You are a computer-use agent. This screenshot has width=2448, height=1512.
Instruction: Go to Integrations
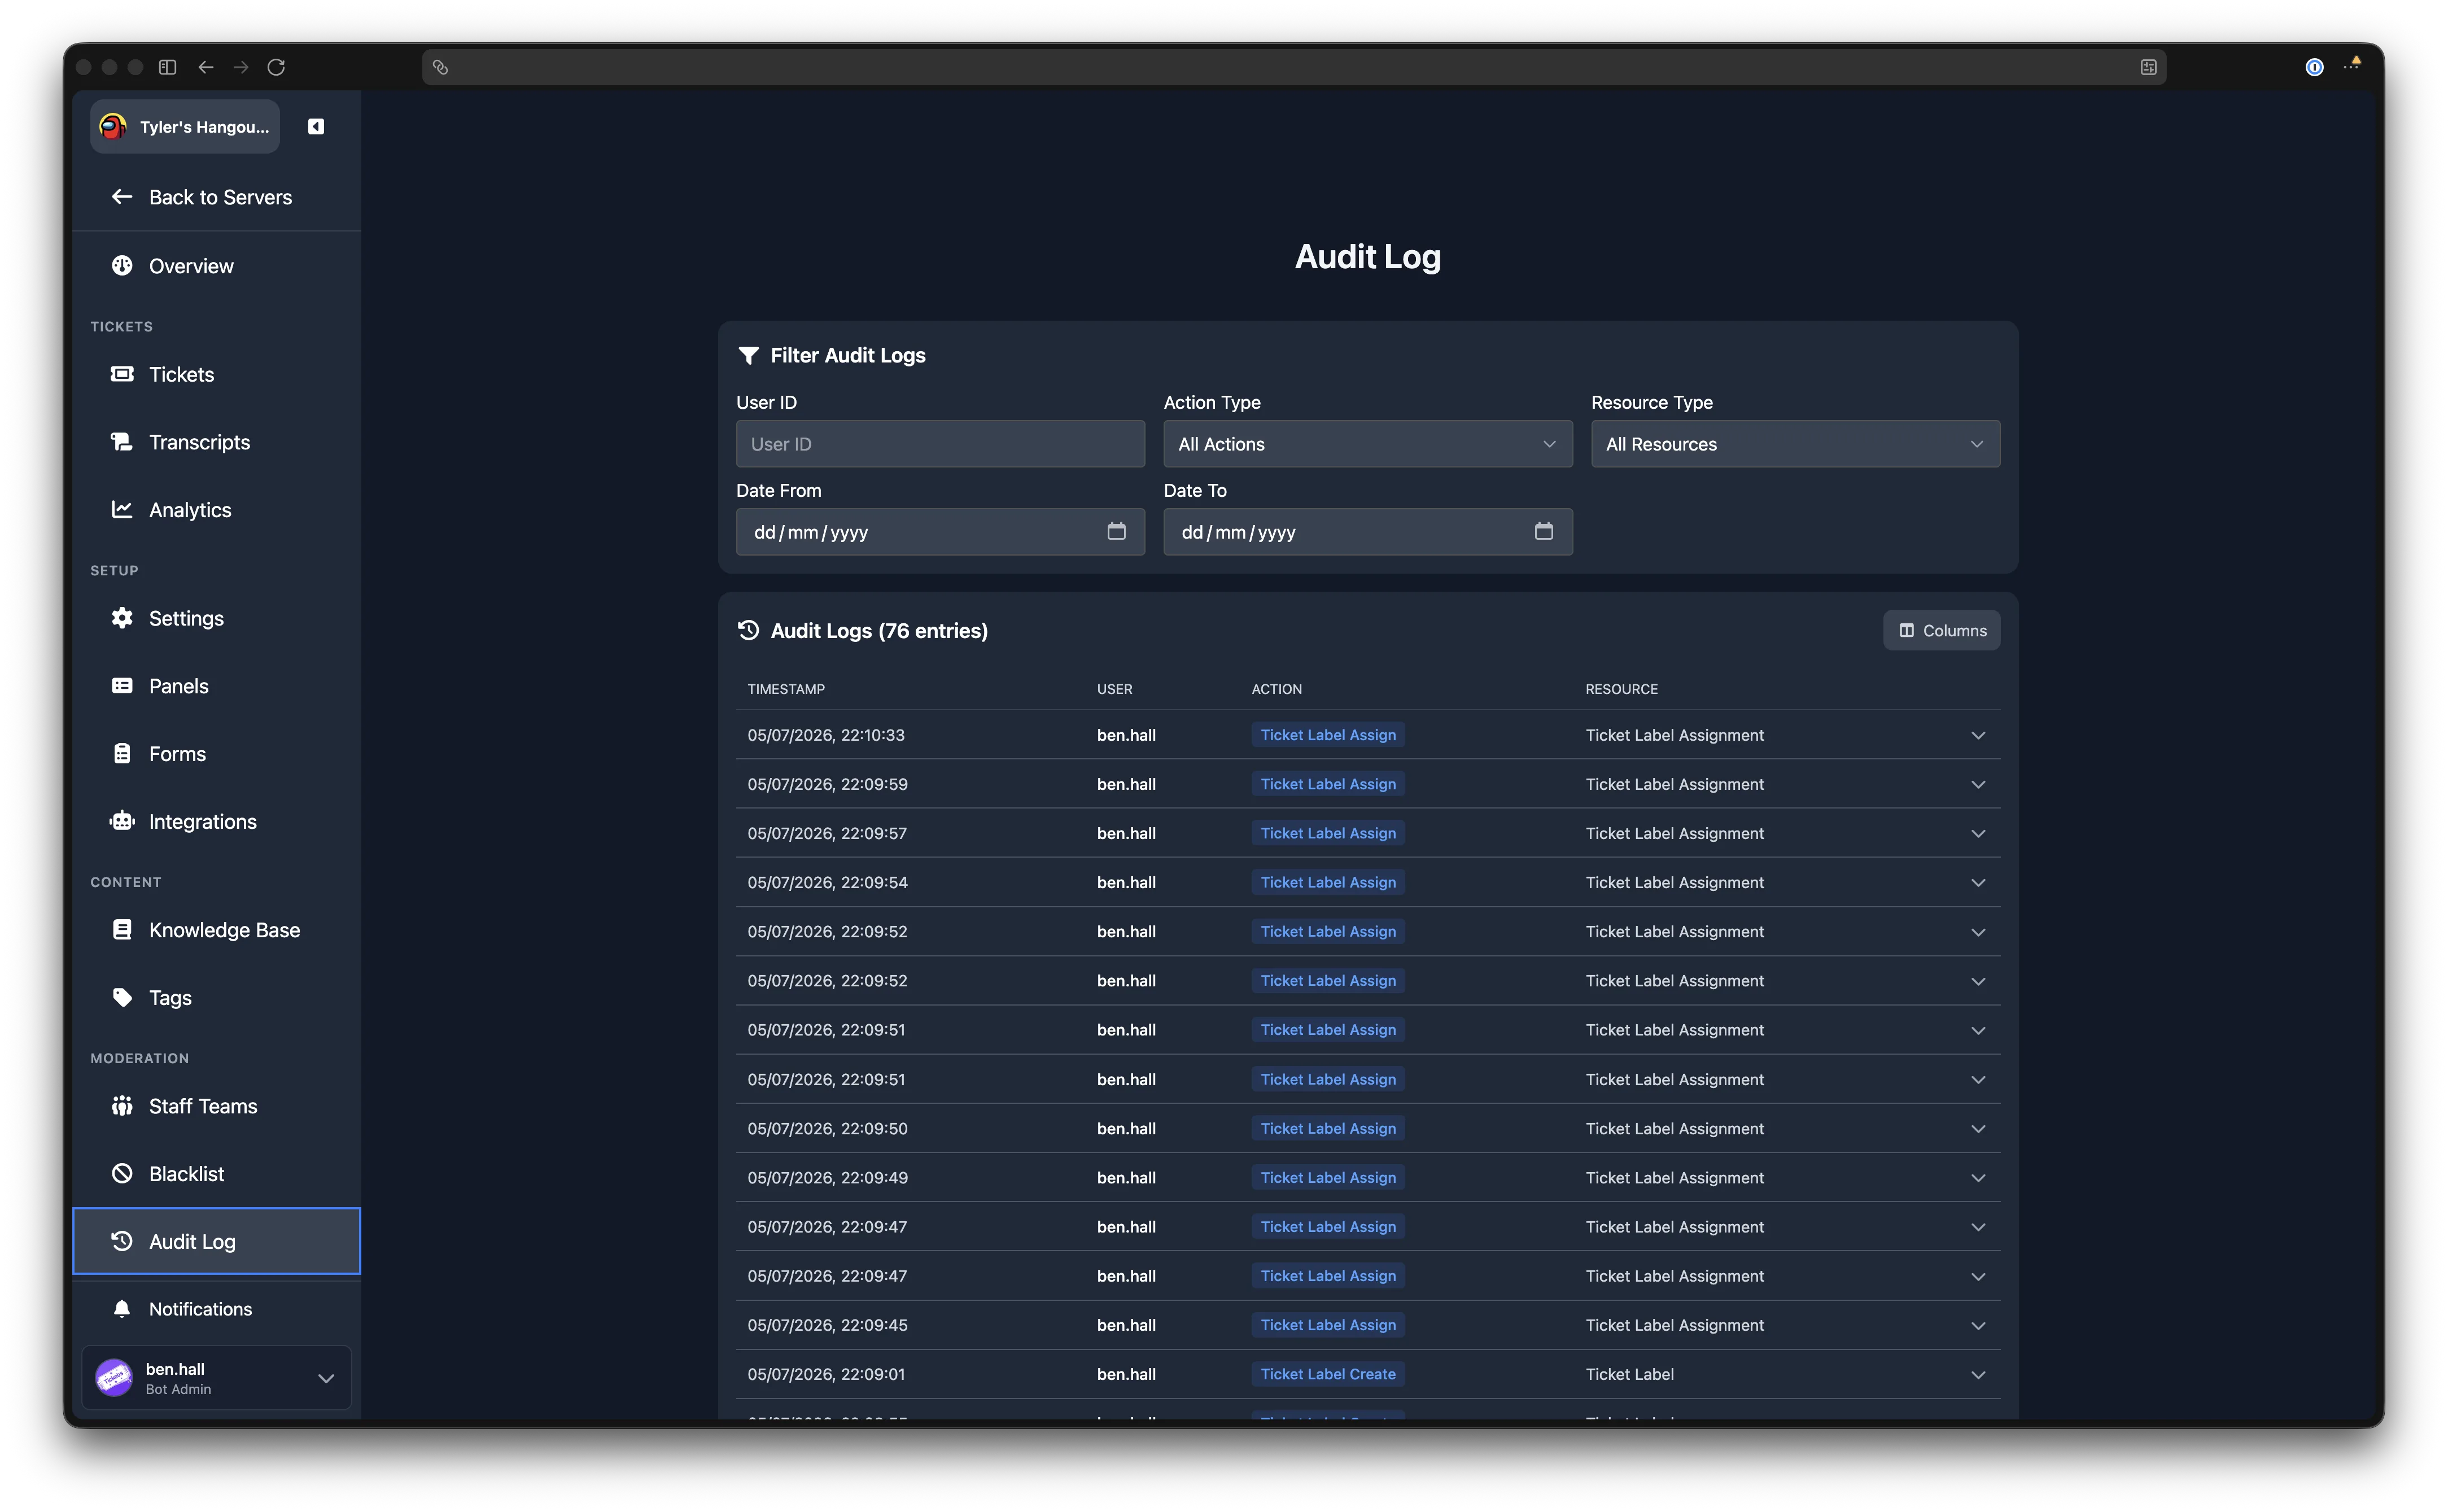(217, 822)
